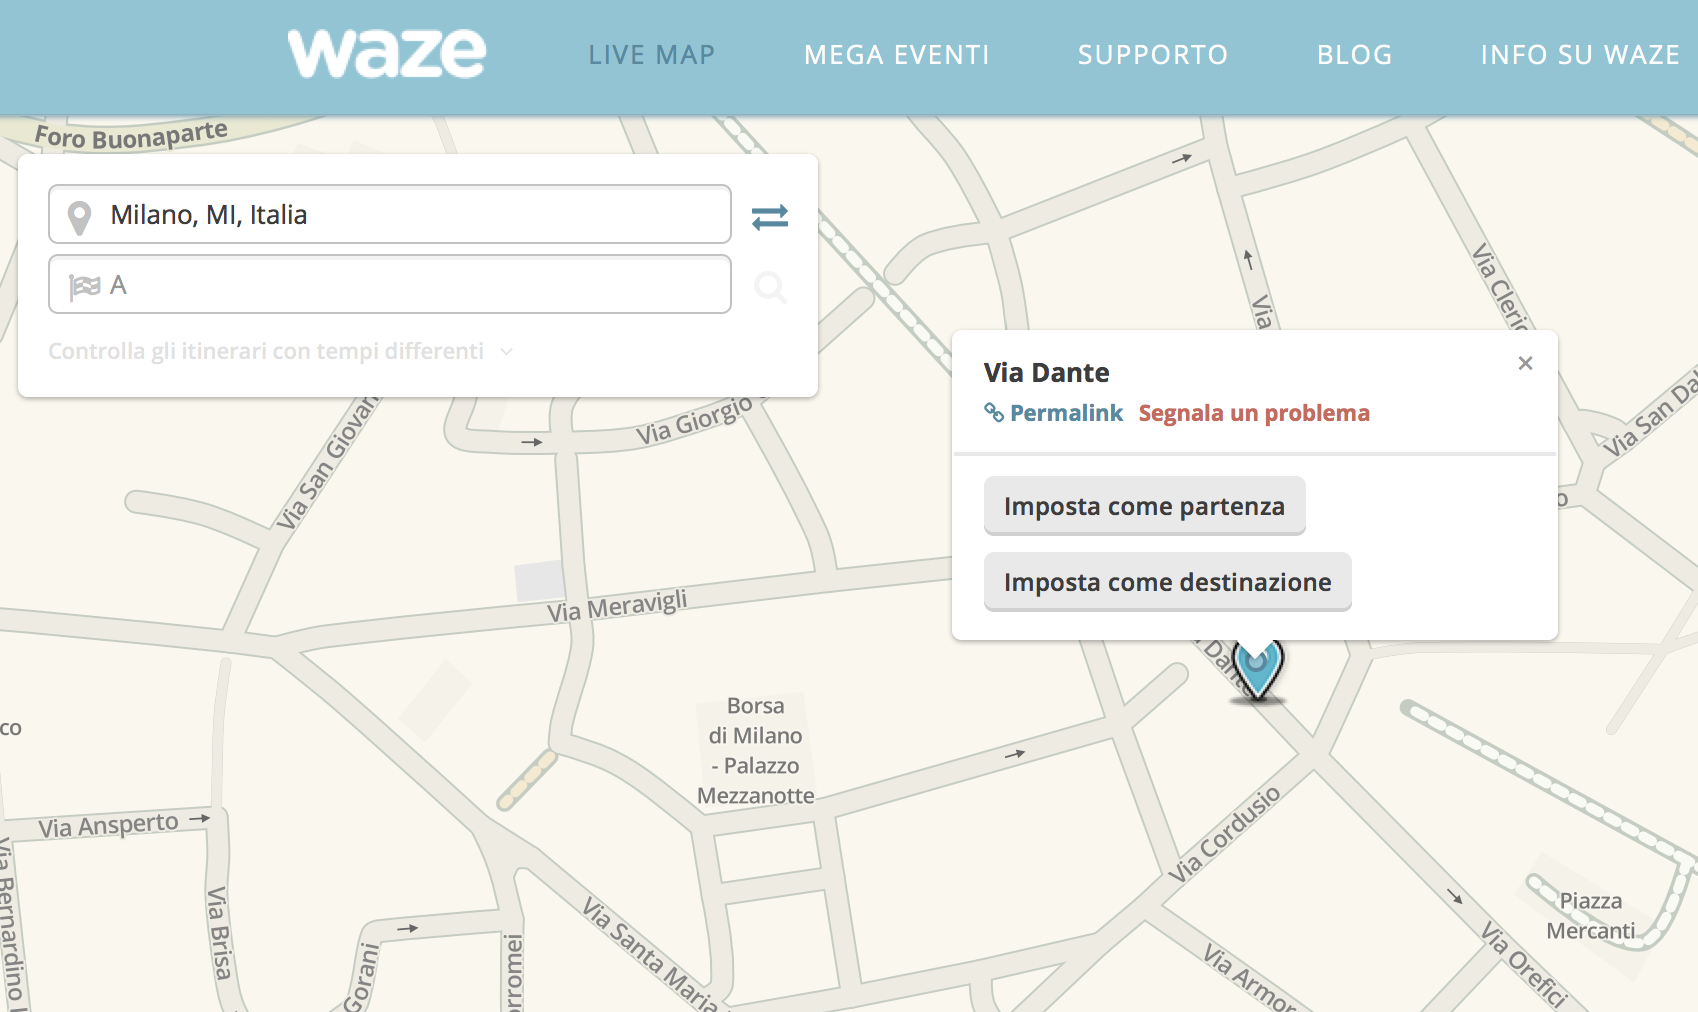Expand the different times itineraries chevron
This screenshot has height=1012, width=1698.
coord(507,352)
